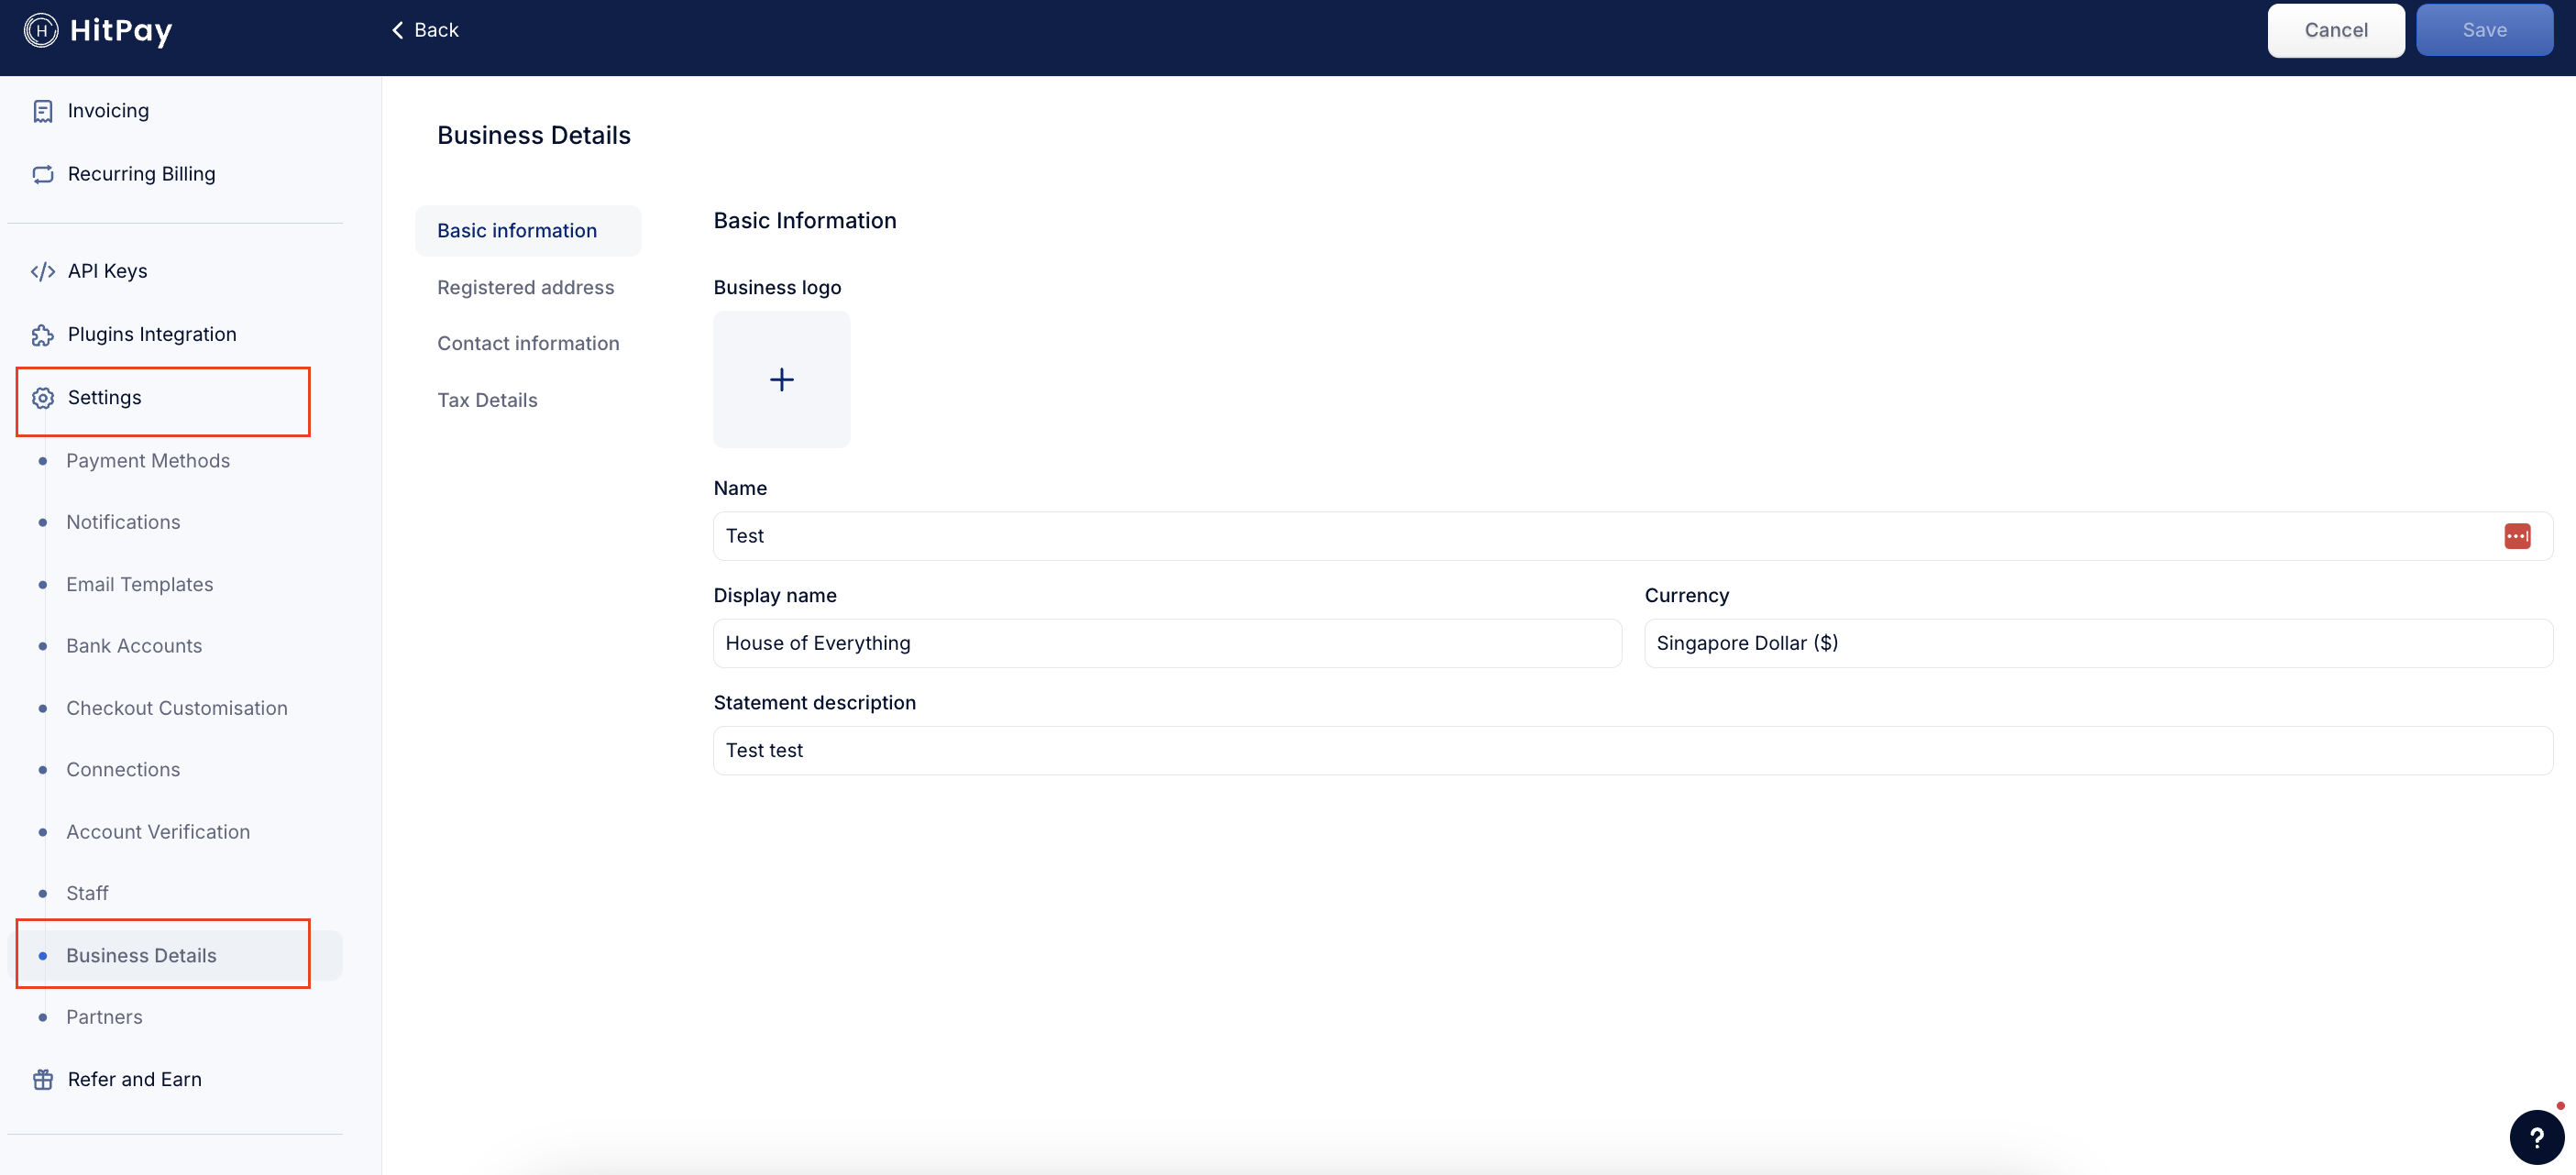Click the Business logo upload box
This screenshot has height=1175, width=2576.
click(x=782, y=380)
